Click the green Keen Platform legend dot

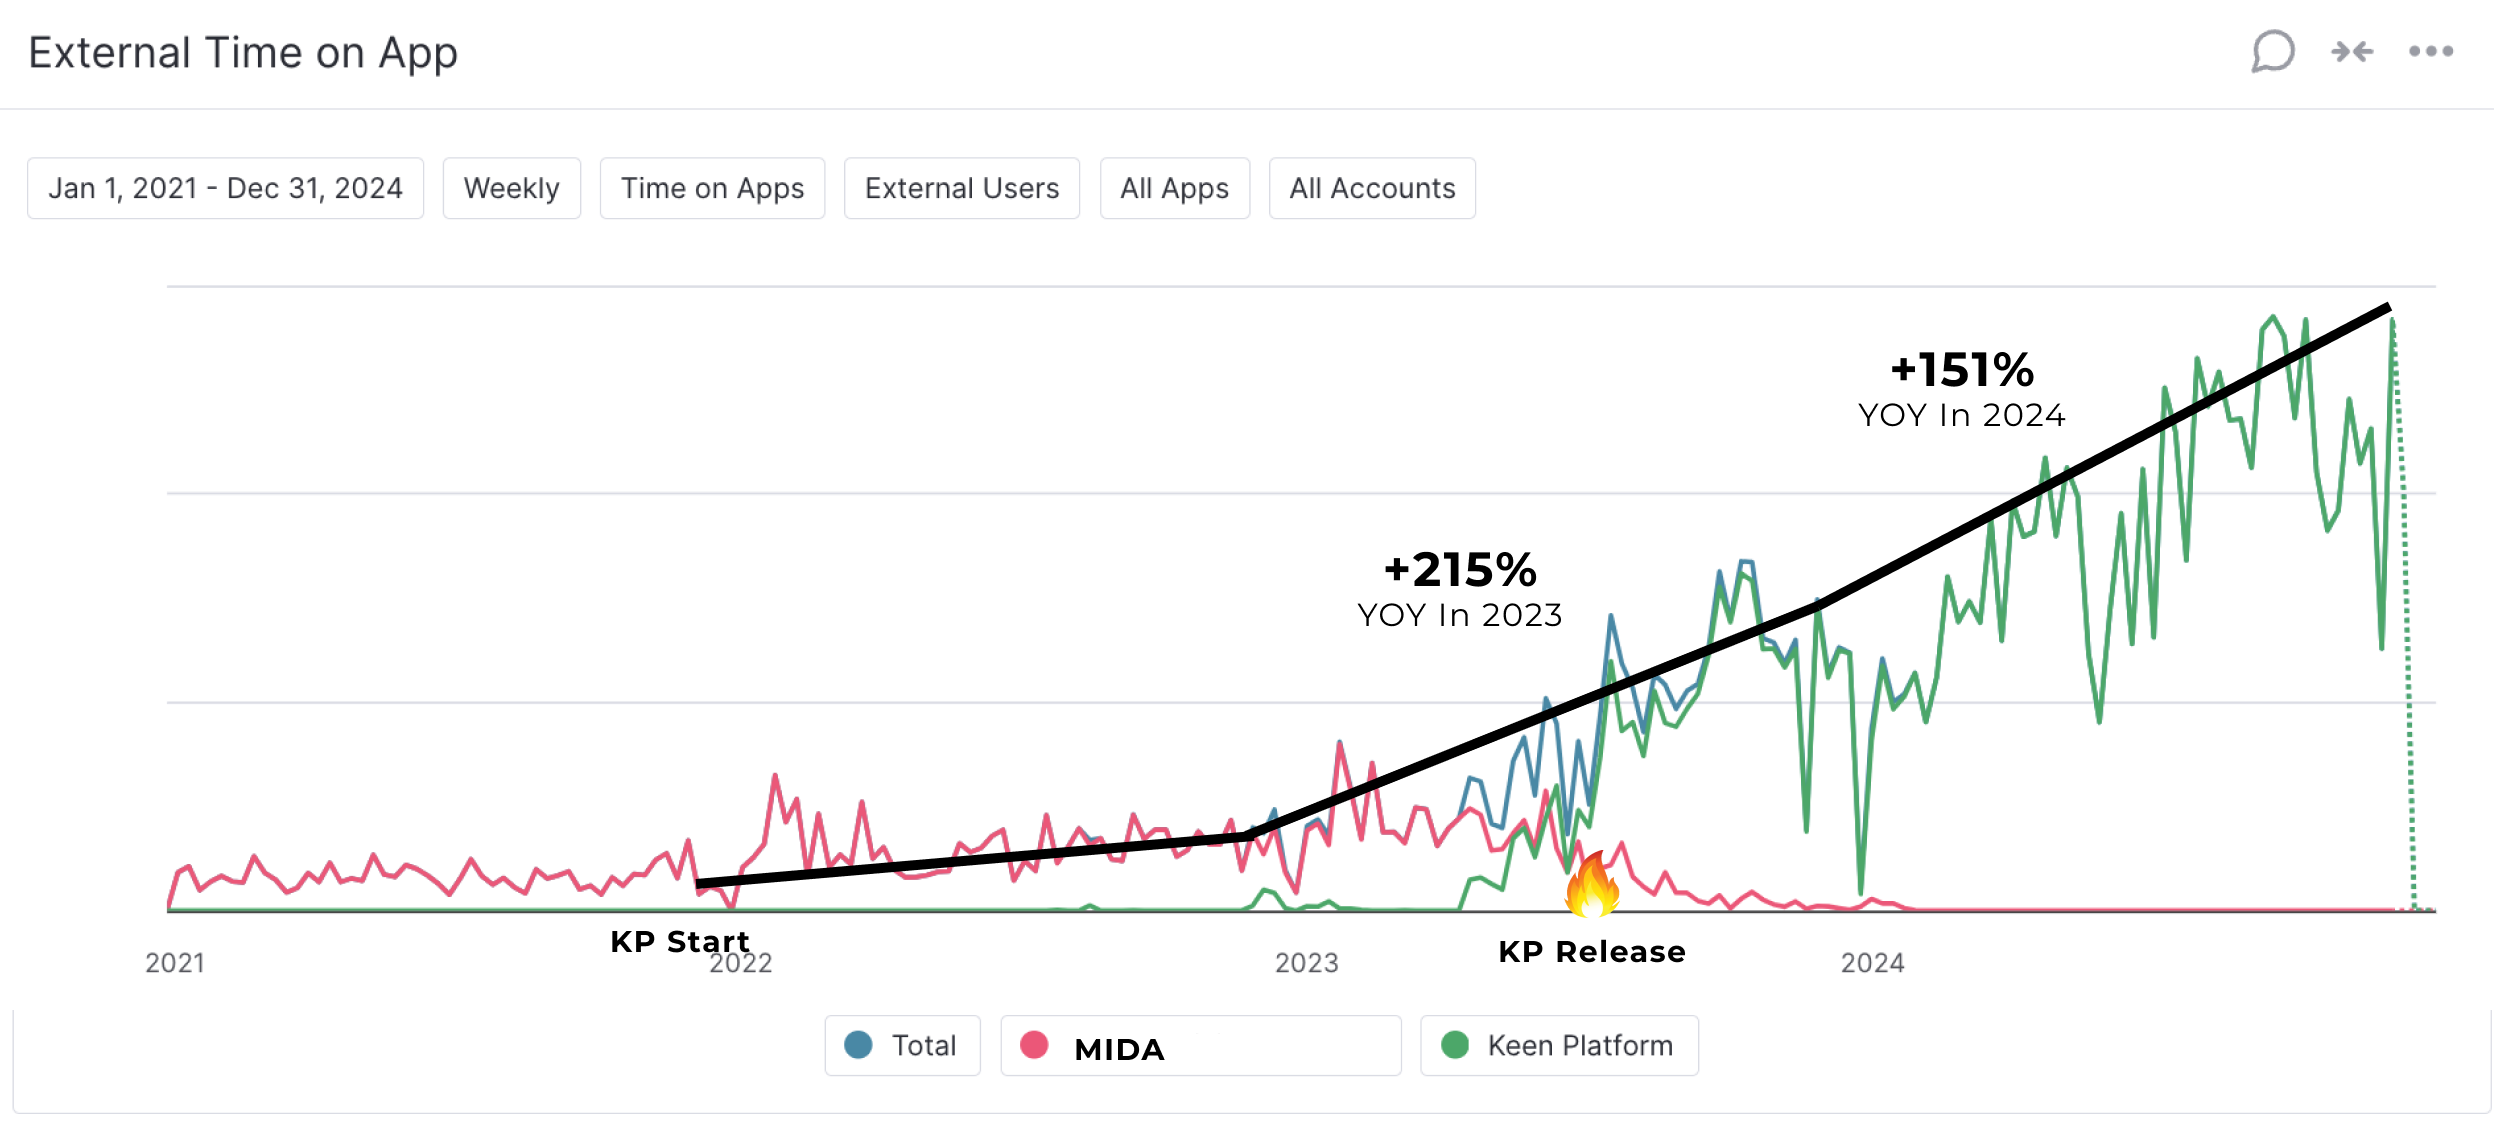(x=1455, y=1045)
